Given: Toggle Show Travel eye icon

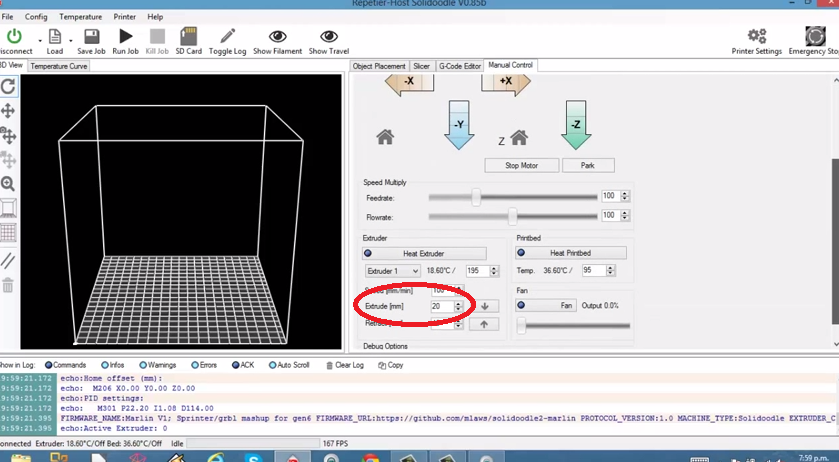Looking at the screenshot, I should coord(329,36).
